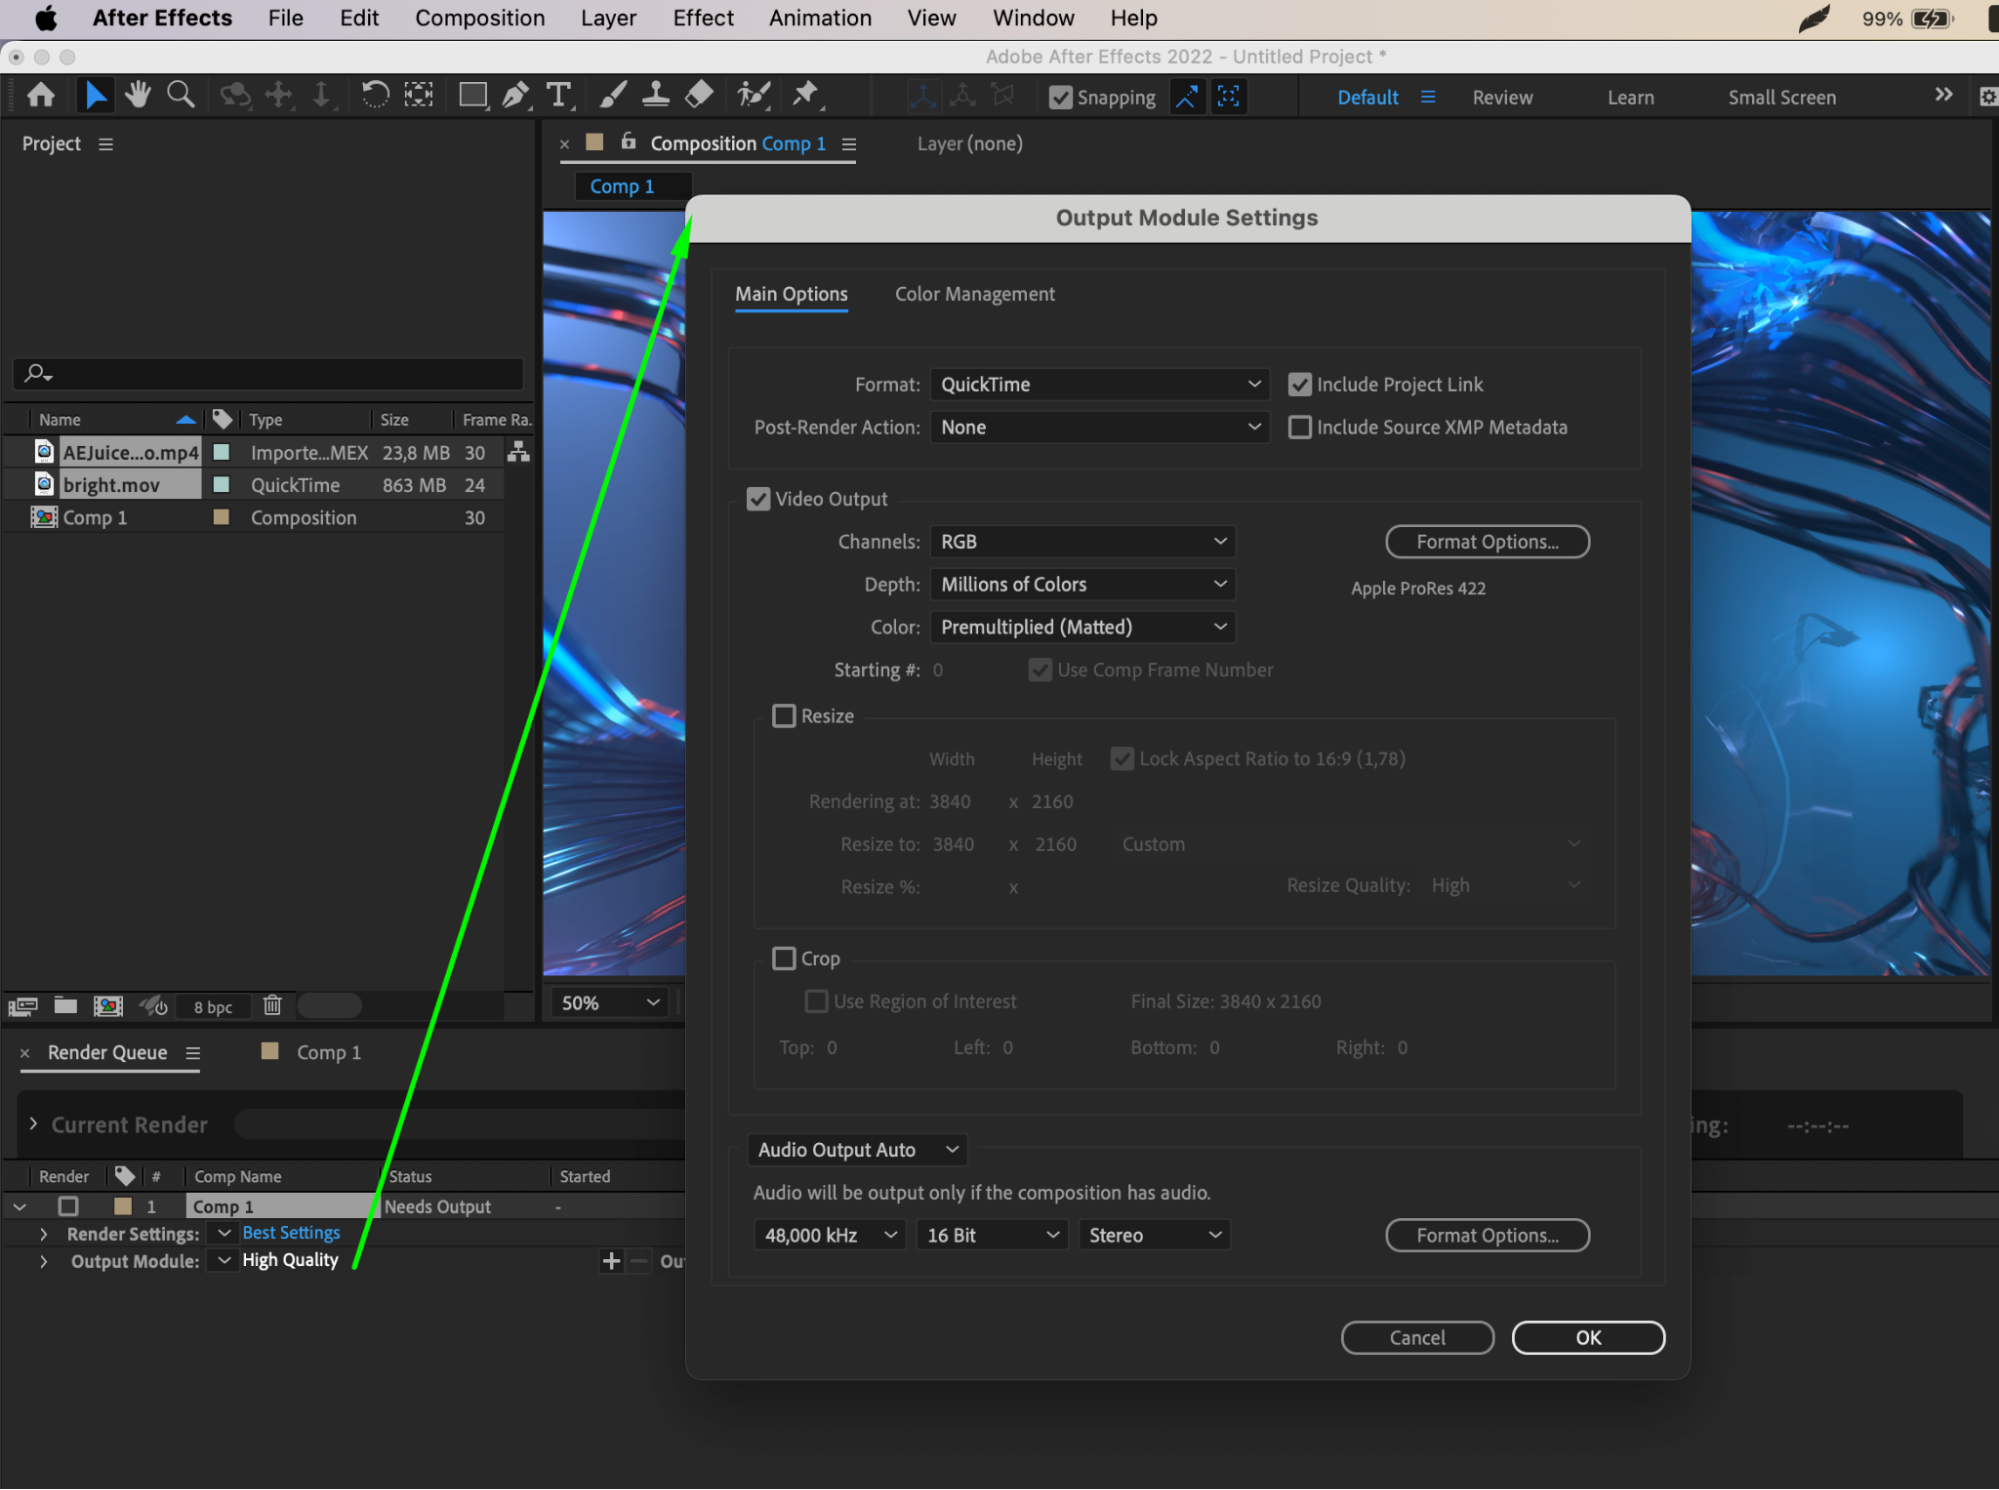Screen dimensions: 1999x1490
Task: Click the Comp 1 label color swatch
Action: [x=222, y=518]
